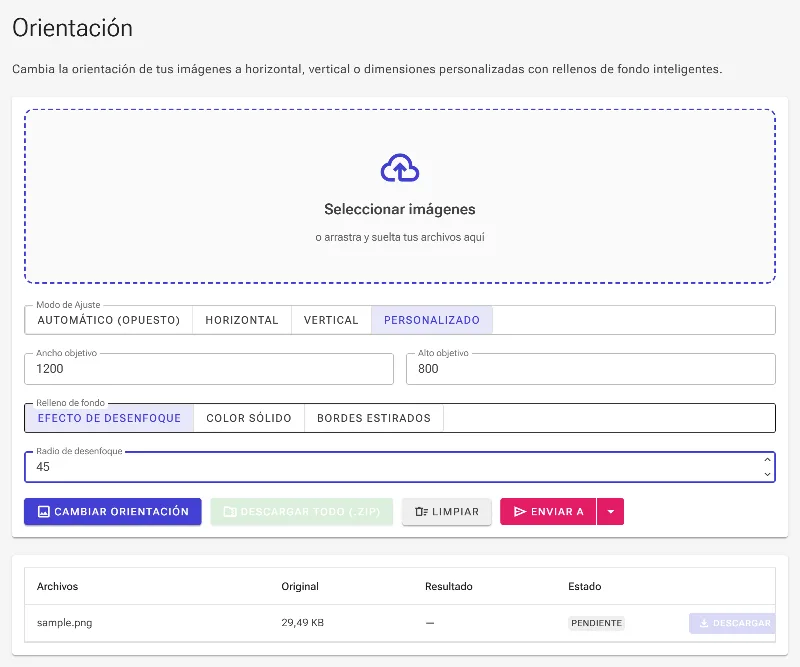Click the Alto objetivo input field
This screenshot has height=667, width=800.
591,368
